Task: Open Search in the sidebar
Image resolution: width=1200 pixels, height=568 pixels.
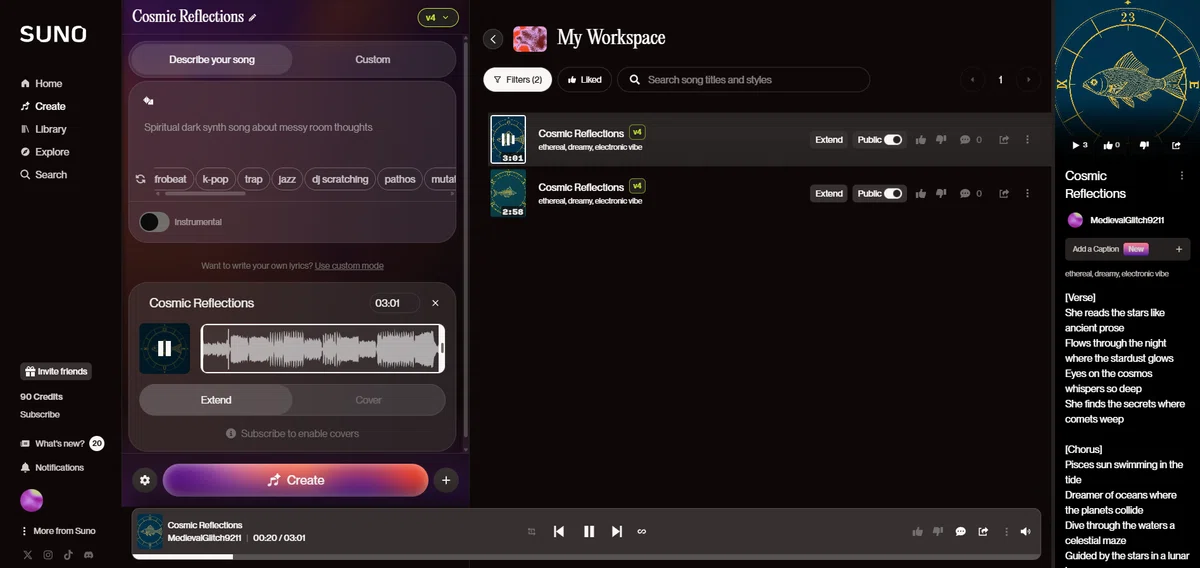Action: click(44, 175)
